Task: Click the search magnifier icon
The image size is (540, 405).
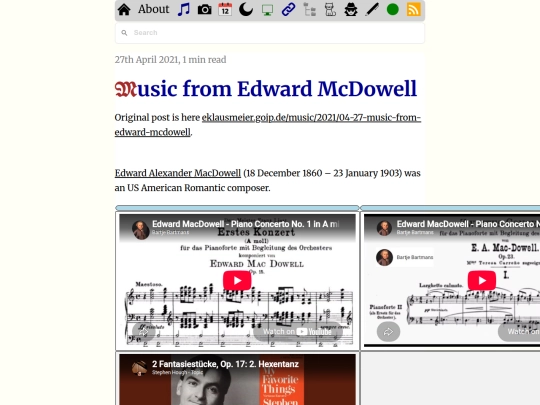Action: click(x=124, y=33)
